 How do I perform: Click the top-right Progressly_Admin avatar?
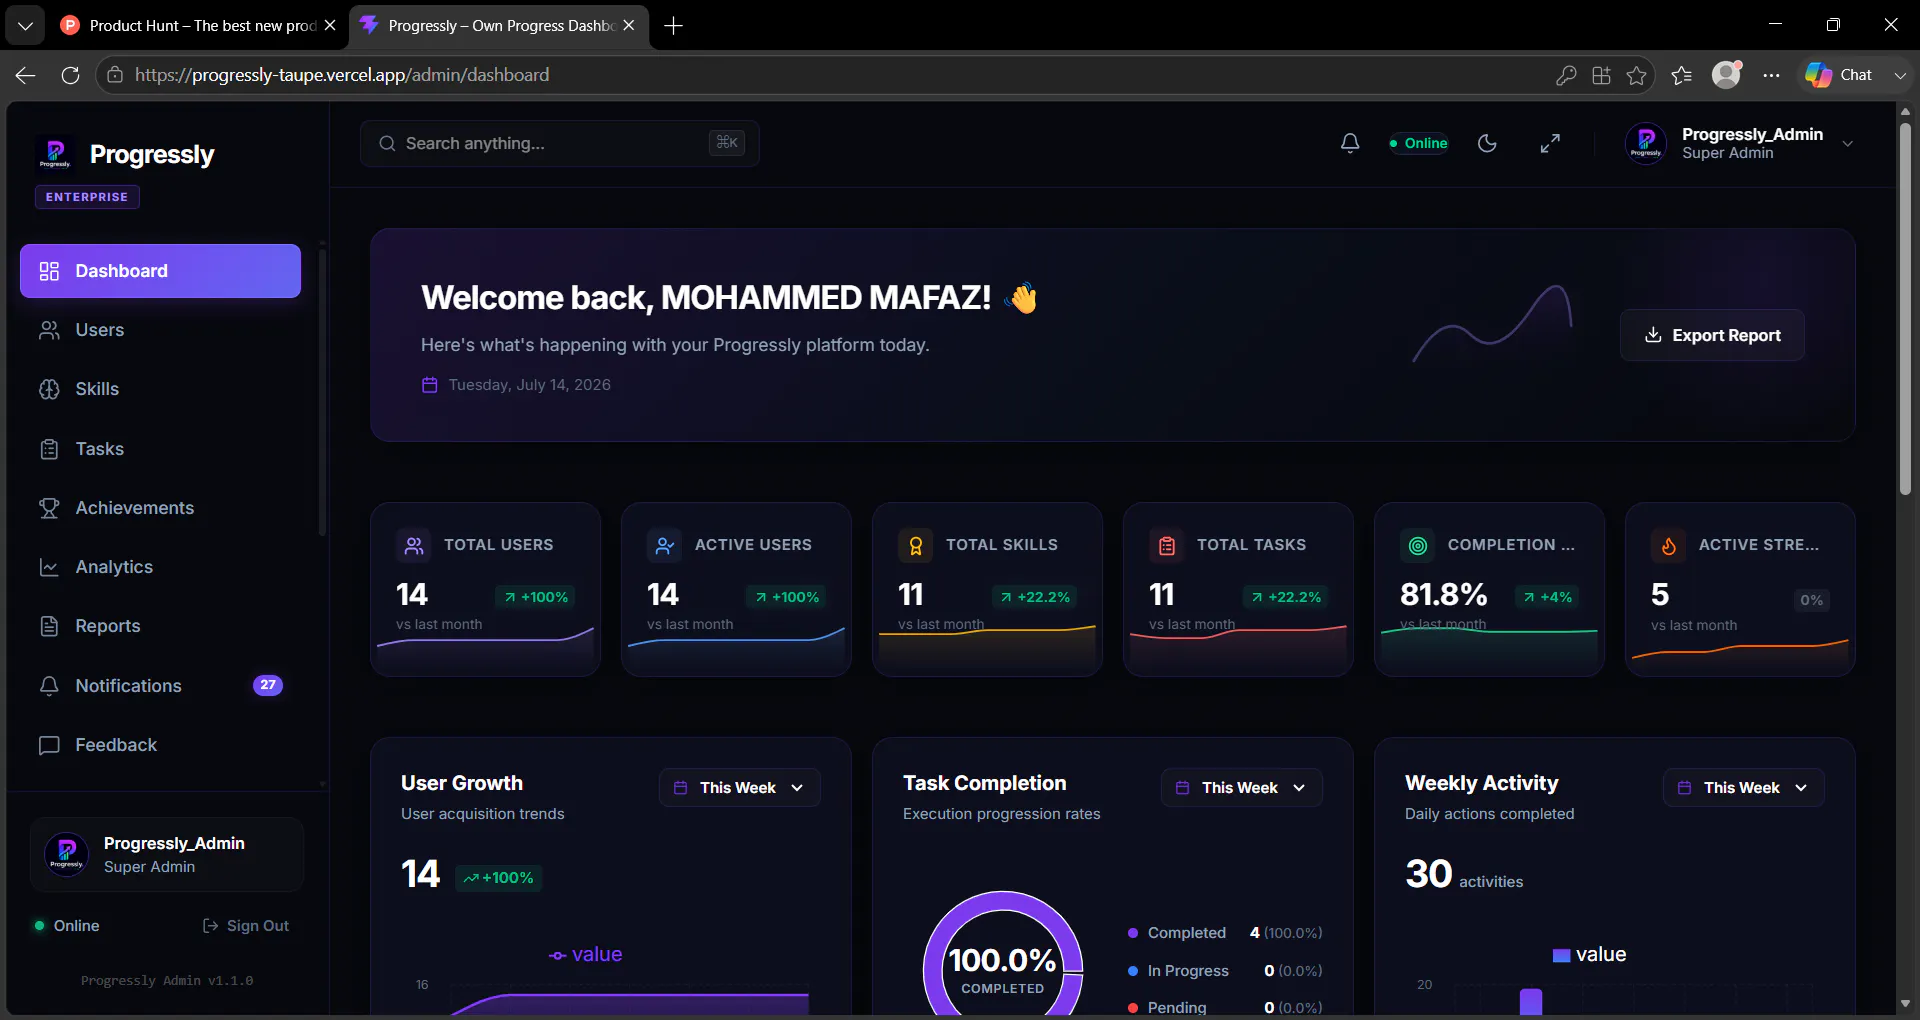point(1646,143)
